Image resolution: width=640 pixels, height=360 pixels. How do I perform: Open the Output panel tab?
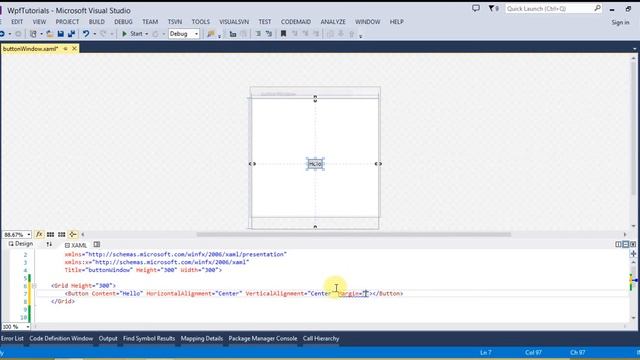coord(108,338)
